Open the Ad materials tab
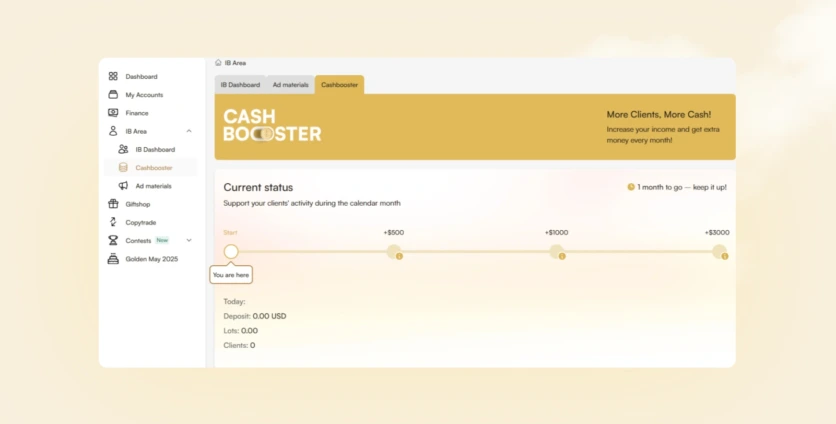Image resolution: width=836 pixels, height=424 pixels. click(x=290, y=85)
